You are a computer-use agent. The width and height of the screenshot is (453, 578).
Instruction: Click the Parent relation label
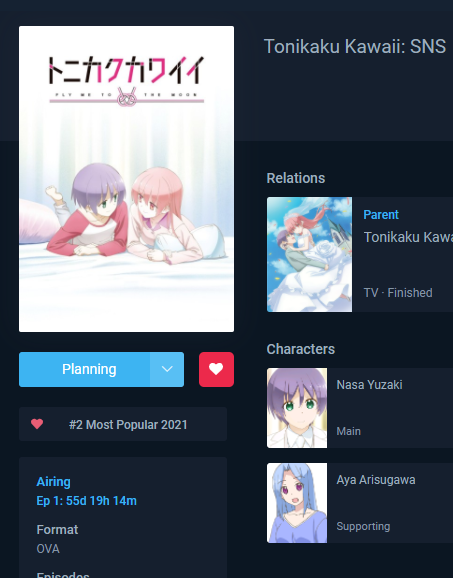coord(381,215)
